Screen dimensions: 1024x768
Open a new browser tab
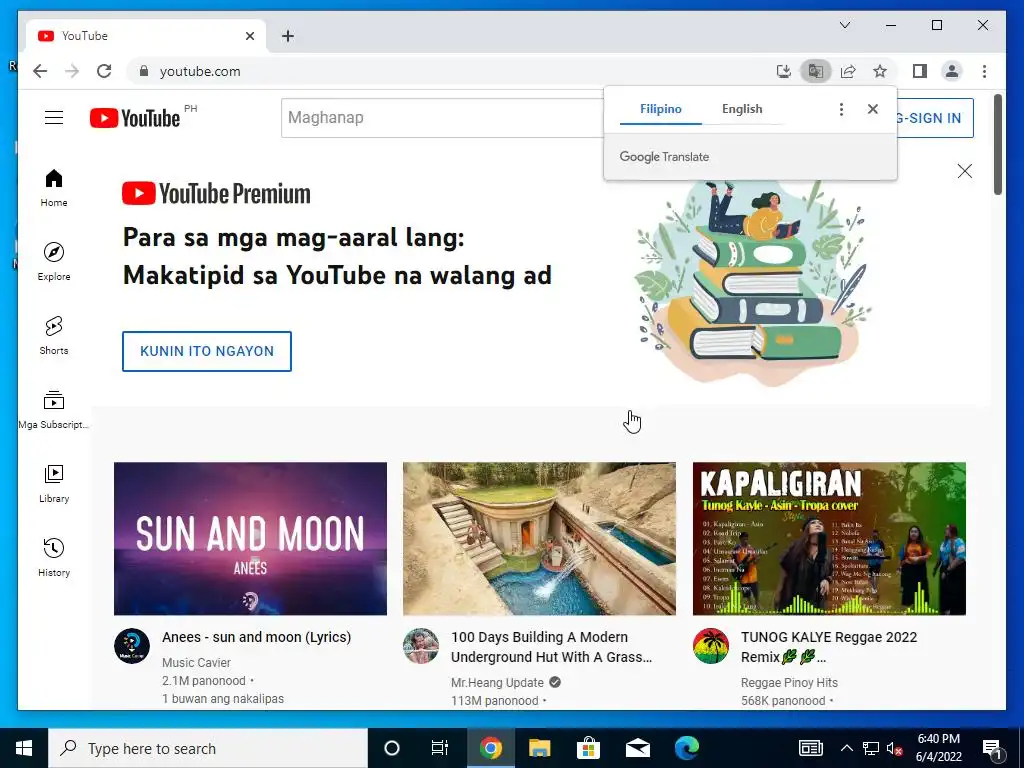[x=287, y=36]
